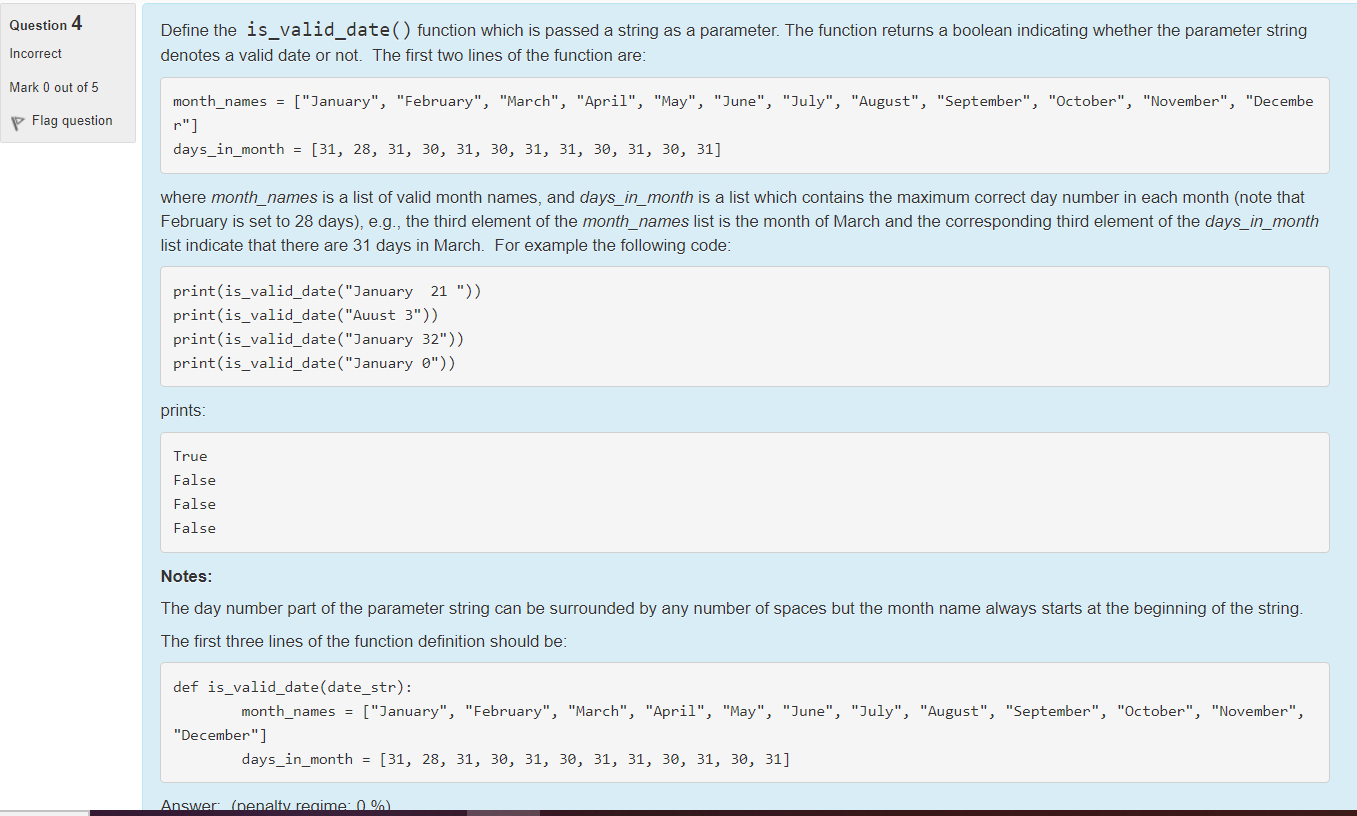Image resolution: width=1357 pixels, height=816 pixels.
Task: Click the Answer penalty regime label
Action: point(277,804)
